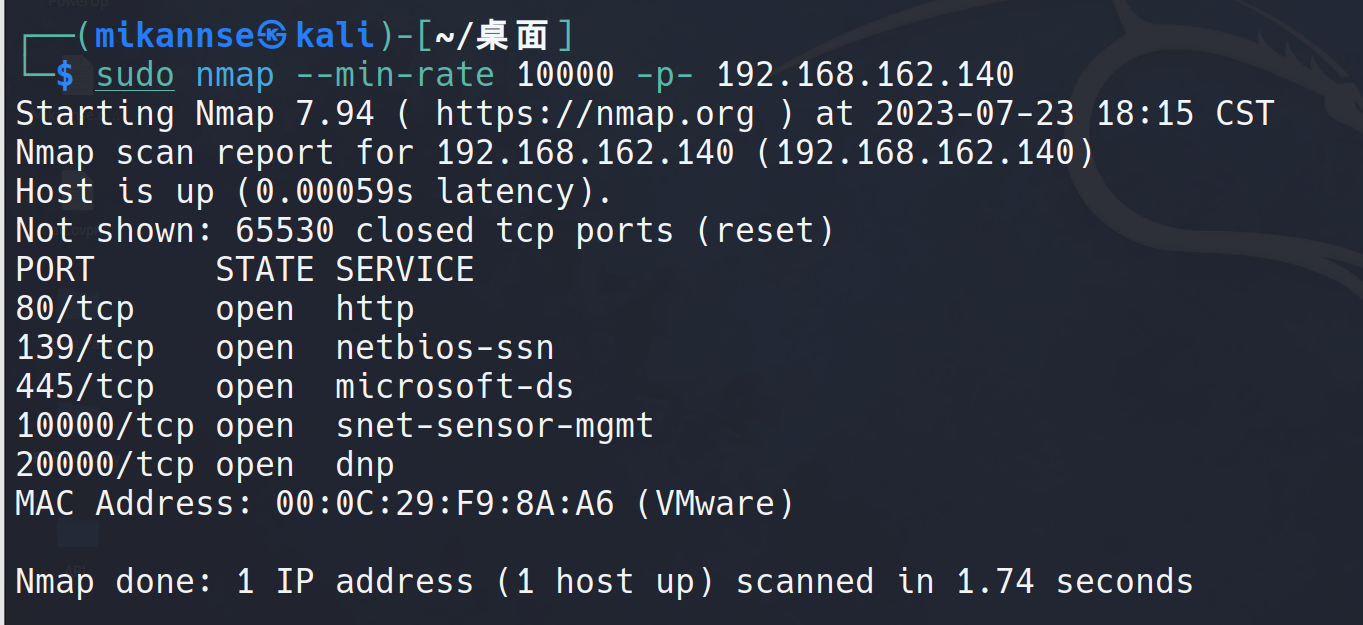This screenshot has width=1363, height=625.
Task: Click the snet-sensor-mgmt service name
Action: [x=494, y=426]
